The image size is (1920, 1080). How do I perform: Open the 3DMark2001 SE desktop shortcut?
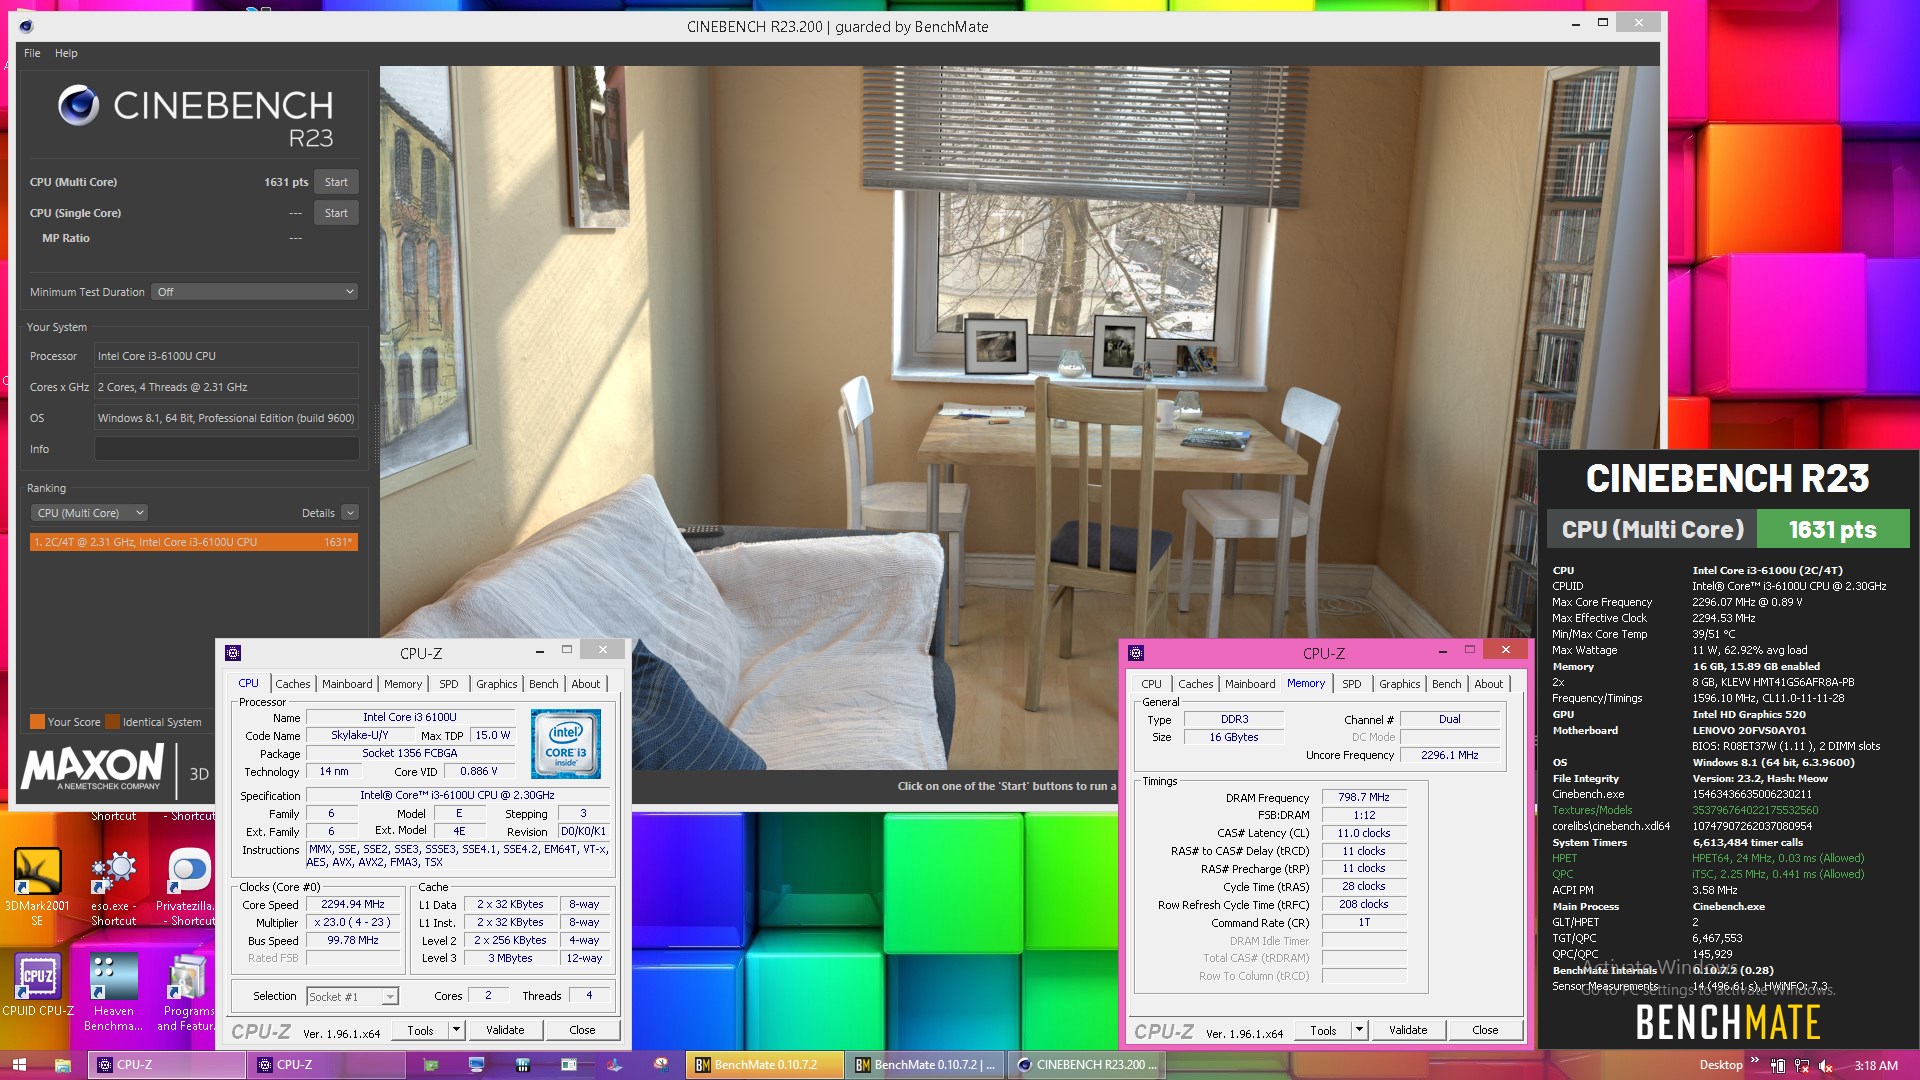(37, 886)
